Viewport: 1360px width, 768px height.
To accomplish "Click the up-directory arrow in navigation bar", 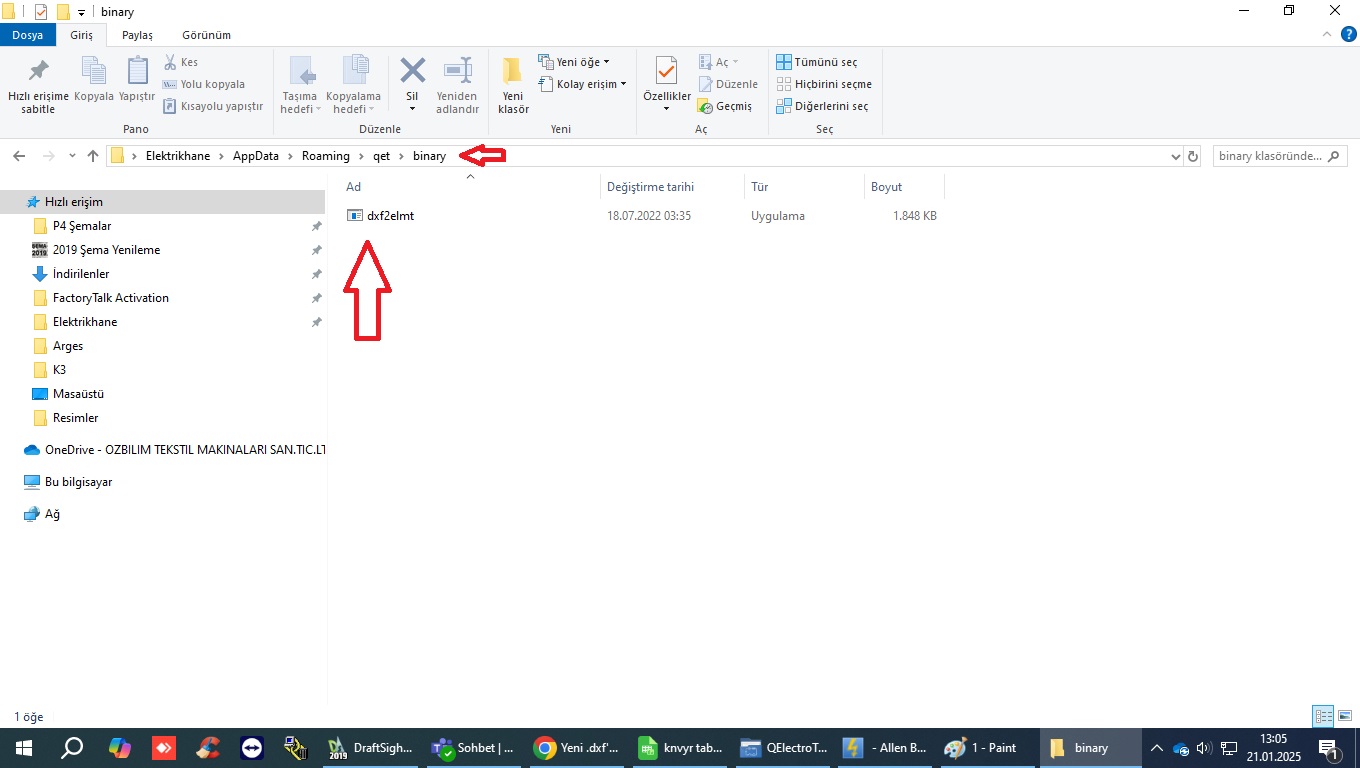I will [93, 156].
